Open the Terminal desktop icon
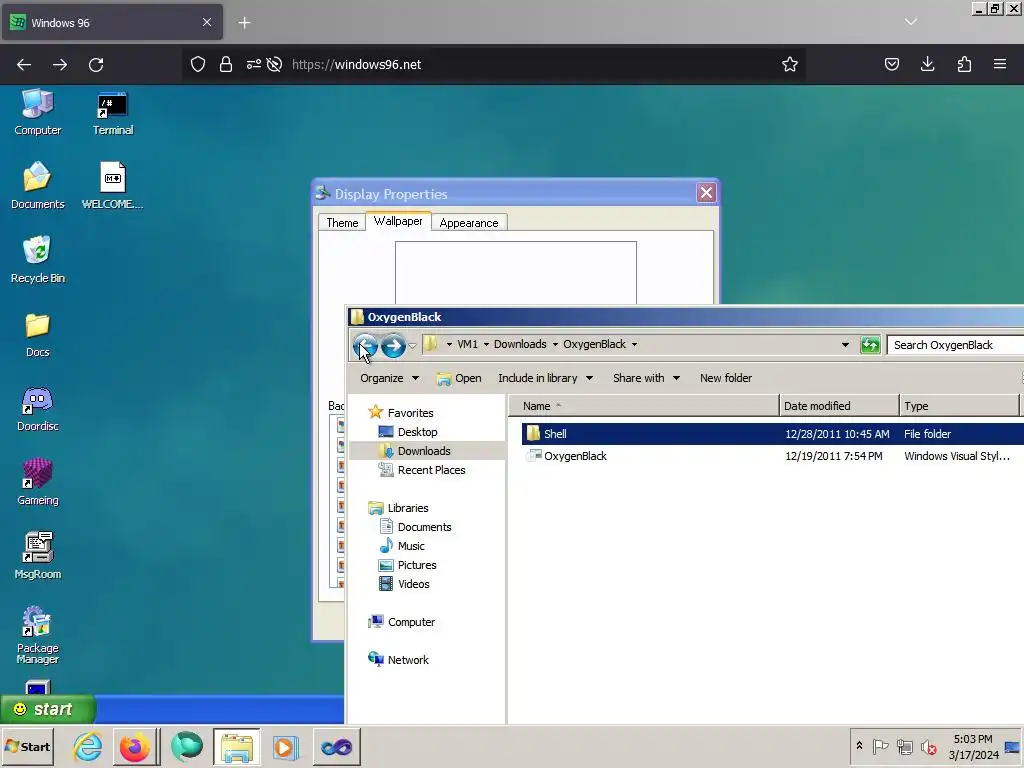This screenshot has width=1024, height=768. point(112,112)
